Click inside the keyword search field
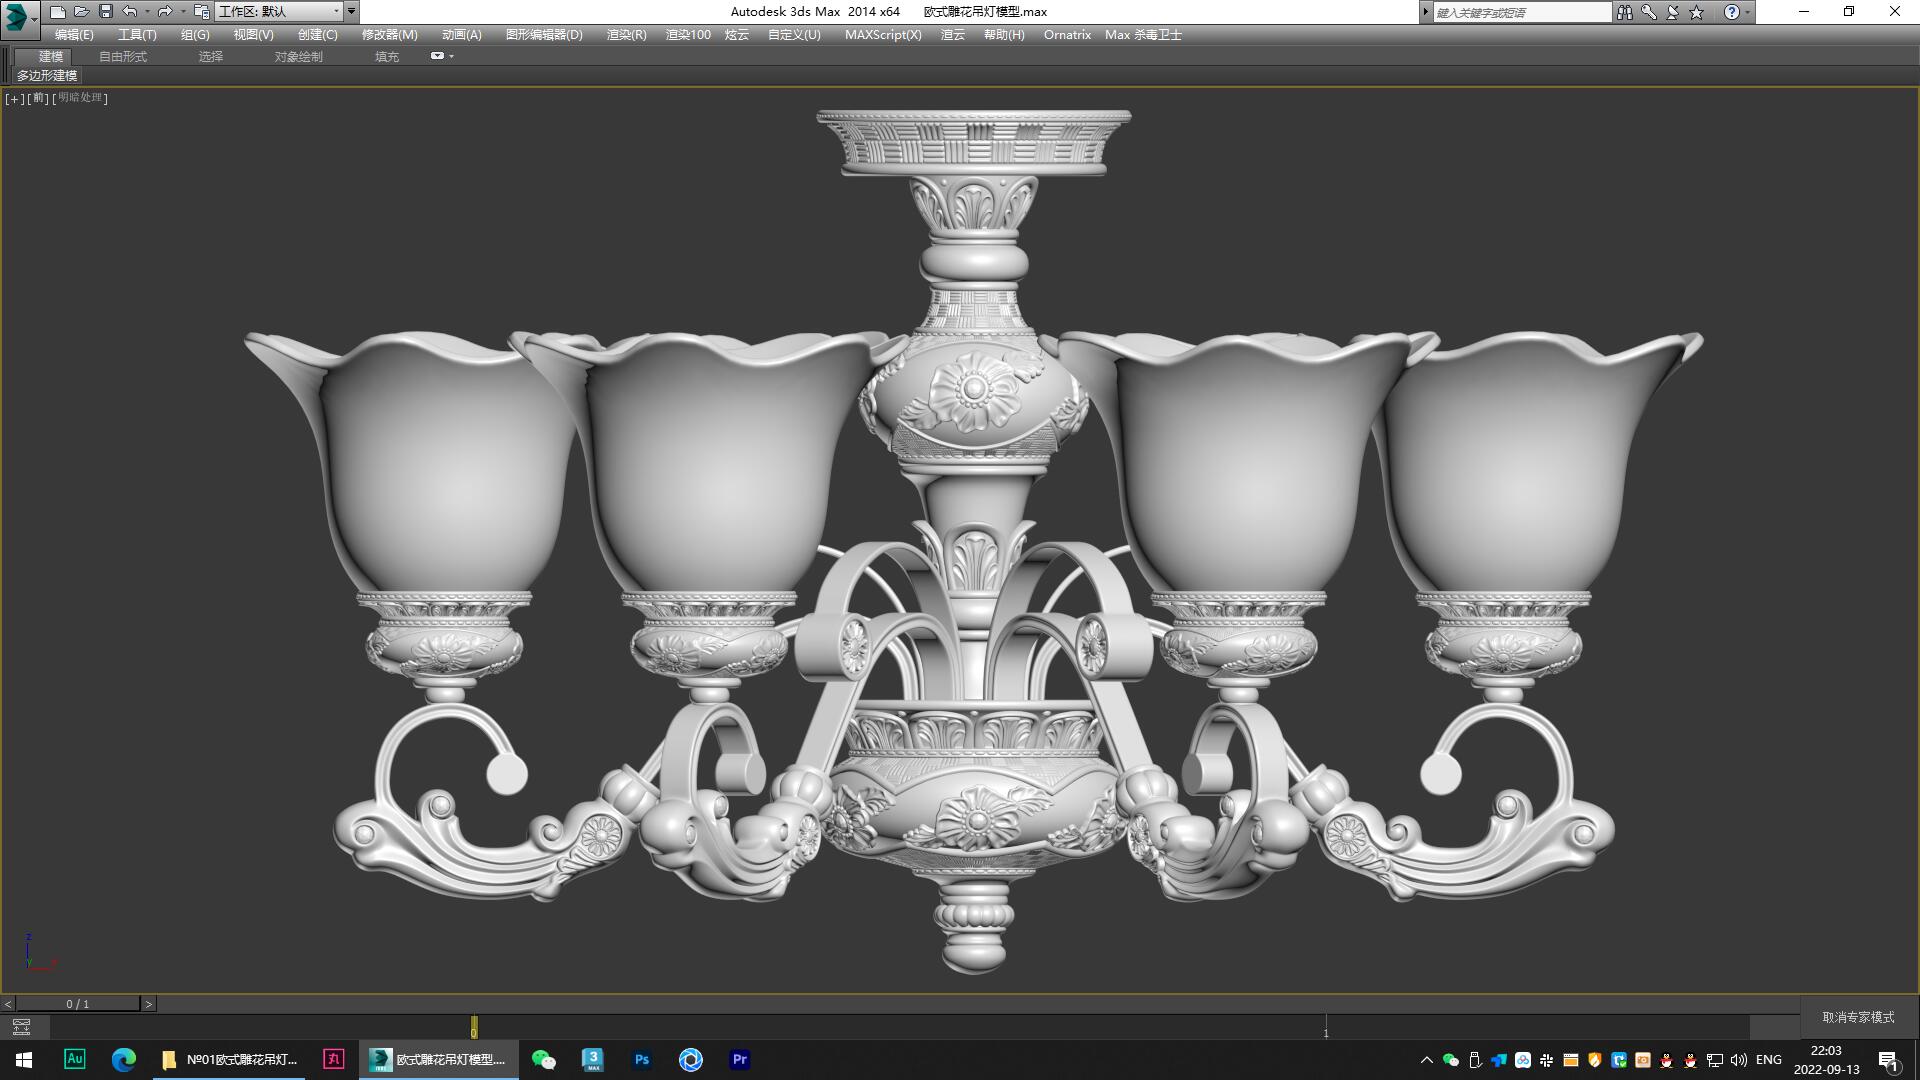This screenshot has width=1920, height=1080. pos(1520,12)
